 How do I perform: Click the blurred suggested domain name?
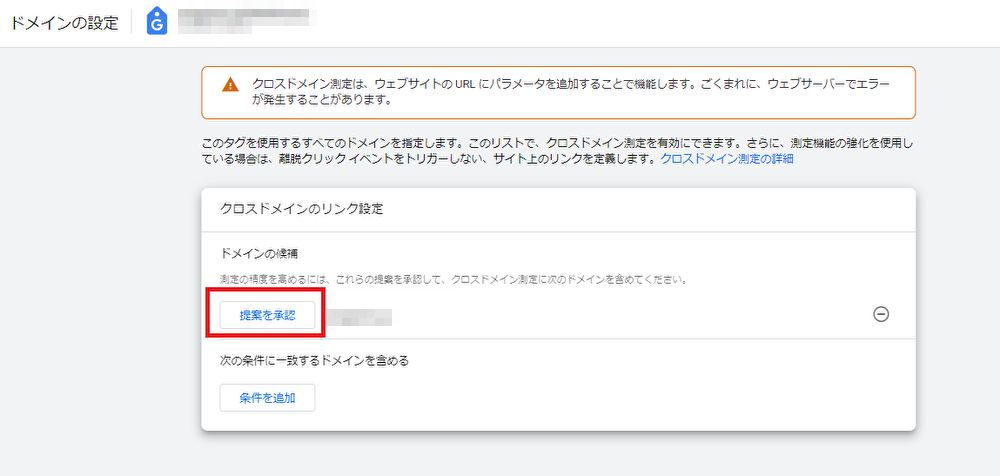(x=362, y=316)
